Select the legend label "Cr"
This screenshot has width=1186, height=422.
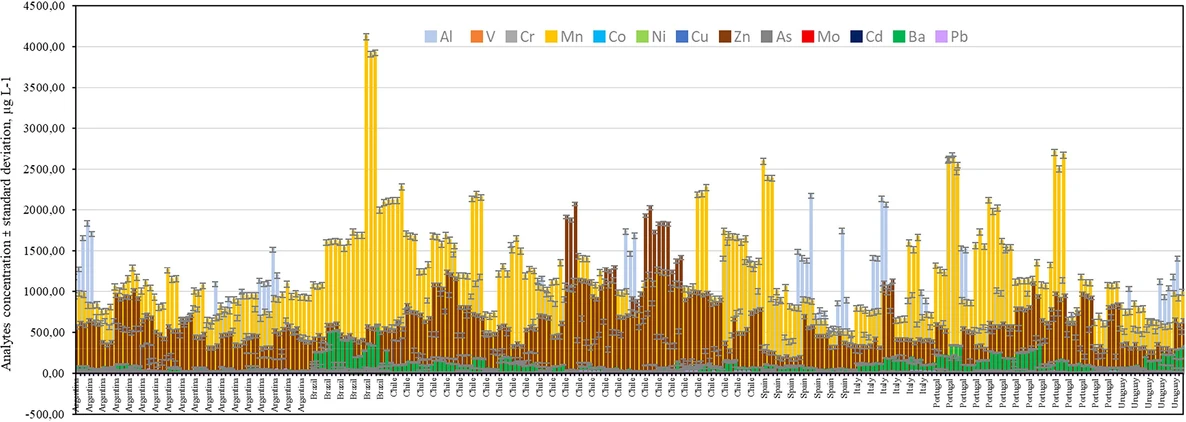pos(529,36)
